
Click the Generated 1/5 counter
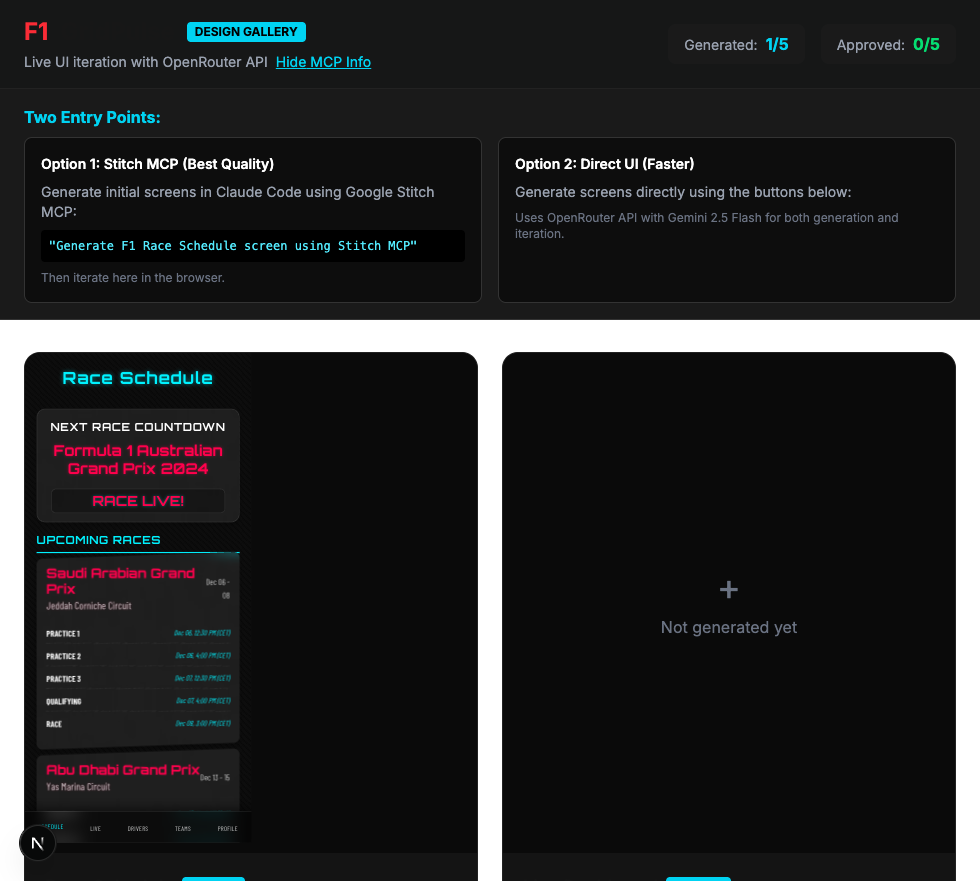[x=736, y=45]
